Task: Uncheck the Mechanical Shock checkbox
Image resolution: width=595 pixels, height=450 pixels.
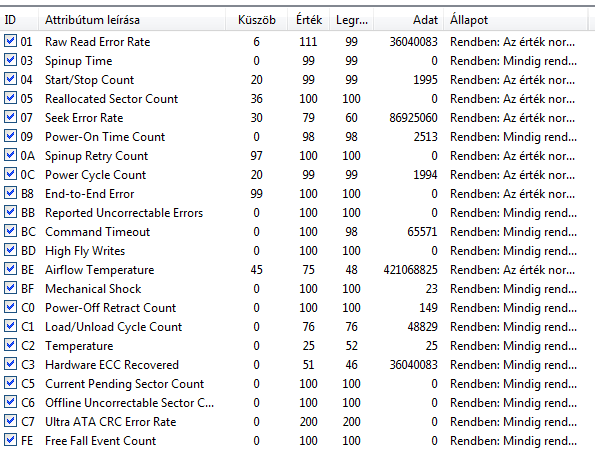Action: [10, 288]
